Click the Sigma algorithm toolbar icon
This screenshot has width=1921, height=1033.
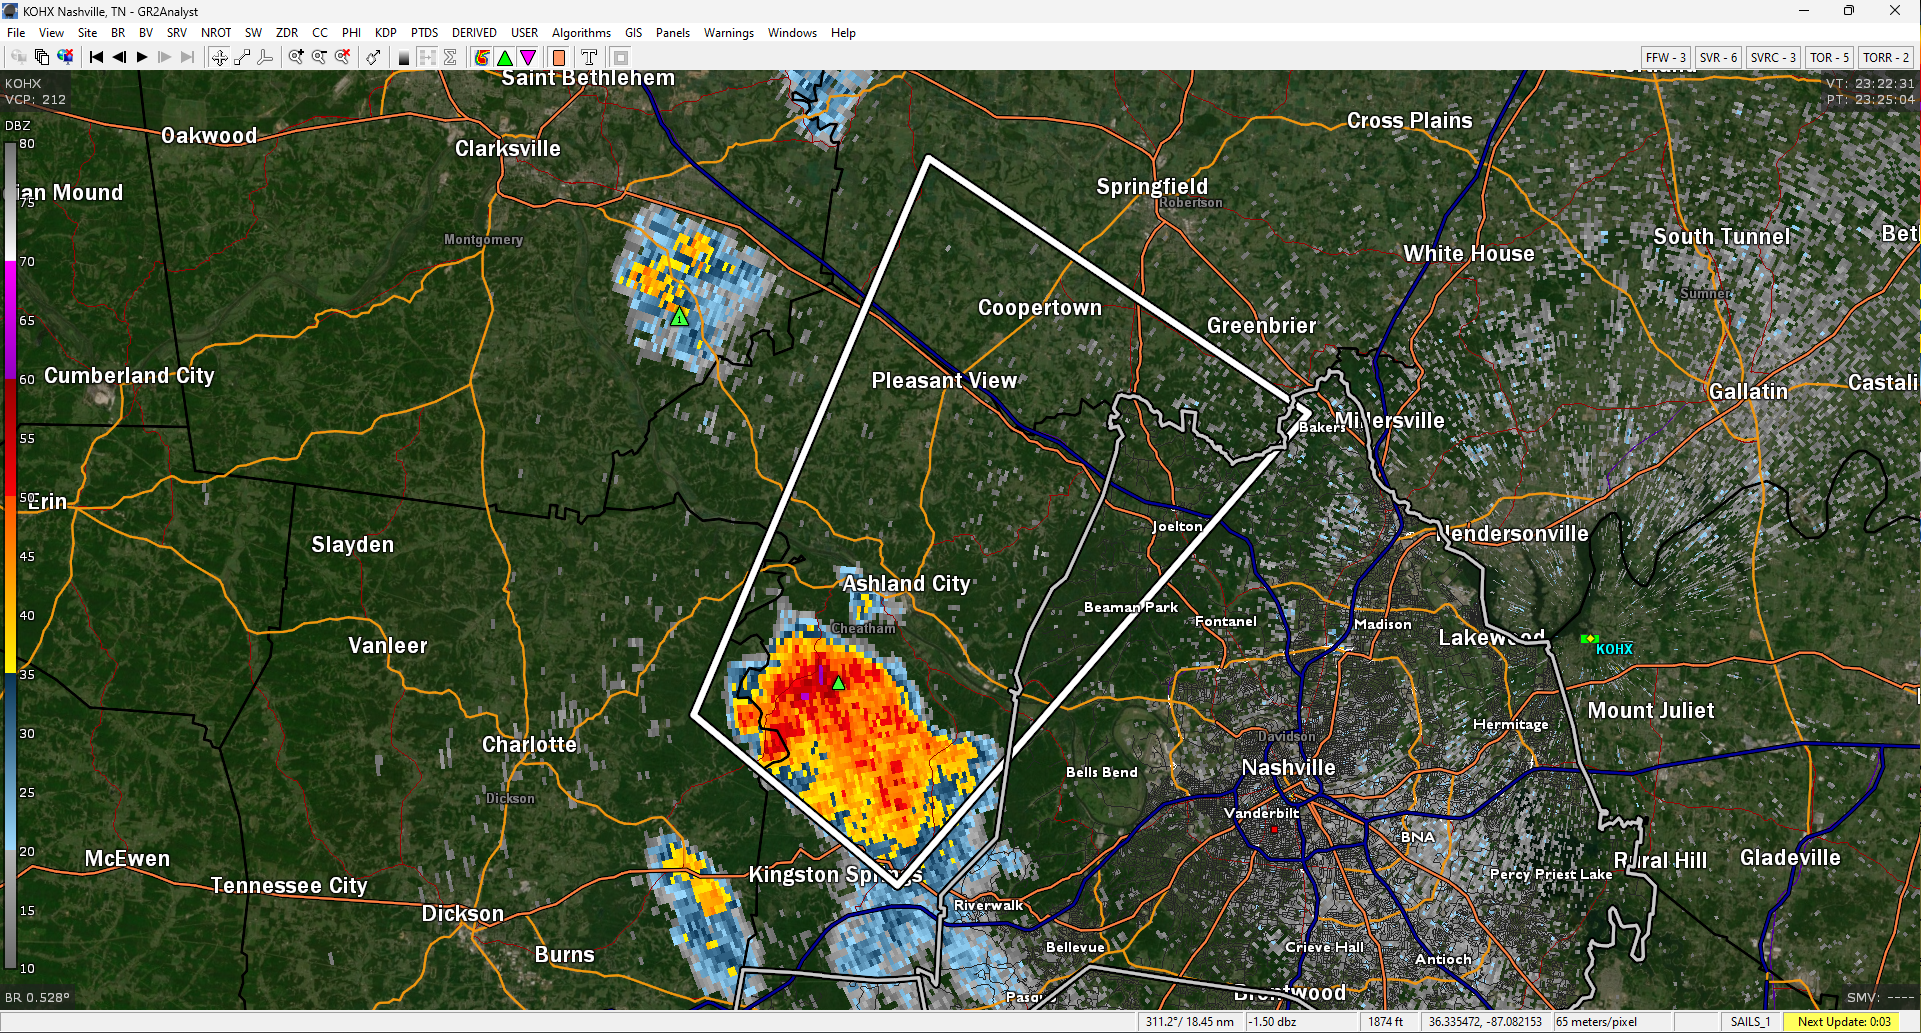[x=450, y=57]
